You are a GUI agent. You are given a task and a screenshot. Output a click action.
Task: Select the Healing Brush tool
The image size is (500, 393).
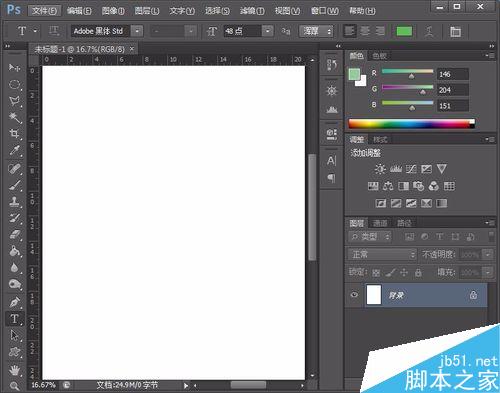[14, 168]
